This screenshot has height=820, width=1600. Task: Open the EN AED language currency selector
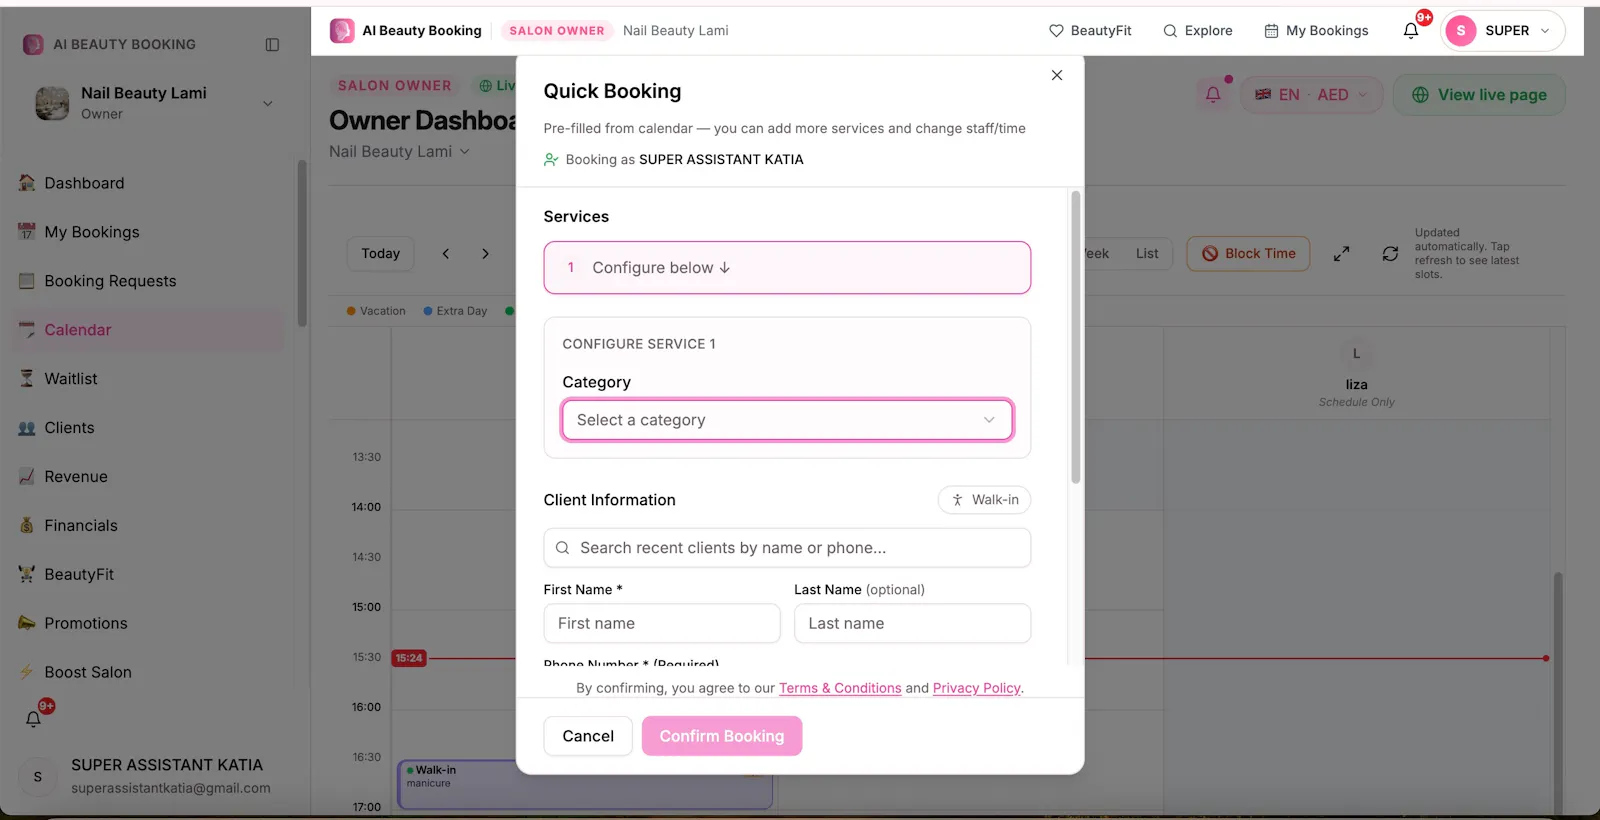click(x=1311, y=95)
